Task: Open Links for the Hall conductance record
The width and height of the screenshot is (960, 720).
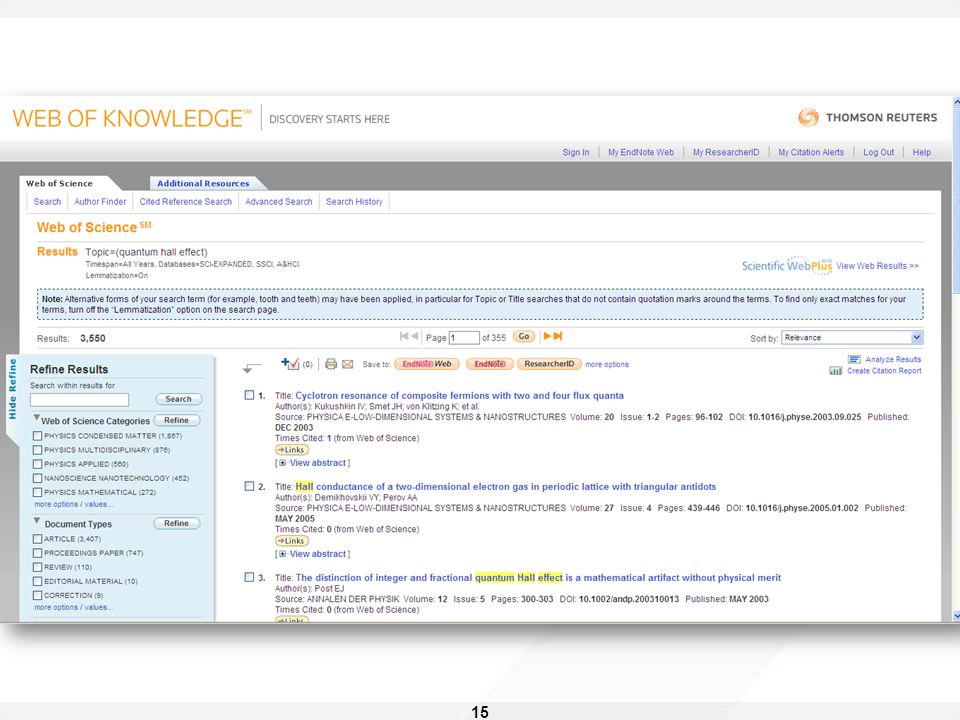Action: point(291,541)
